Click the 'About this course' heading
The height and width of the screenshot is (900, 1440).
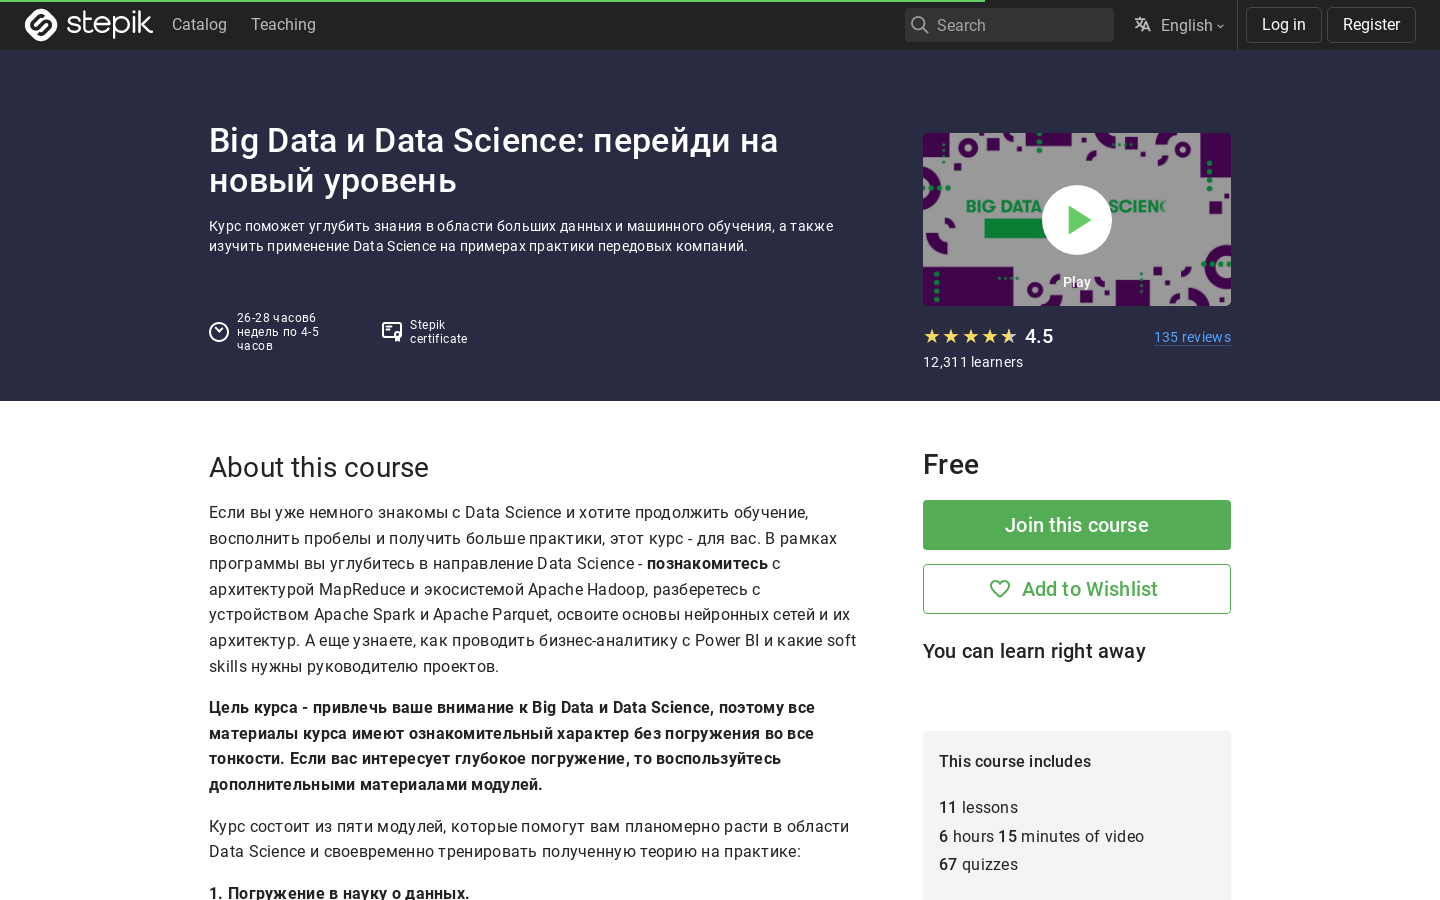click(x=319, y=467)
